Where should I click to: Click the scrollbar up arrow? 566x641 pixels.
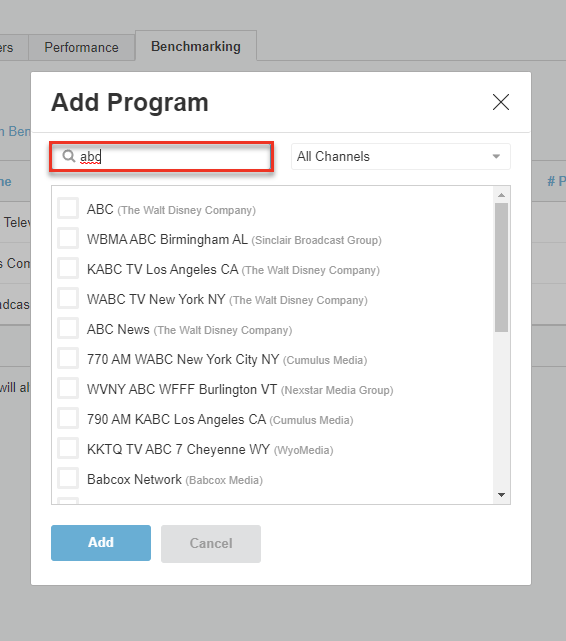click(x=501, y=195)
